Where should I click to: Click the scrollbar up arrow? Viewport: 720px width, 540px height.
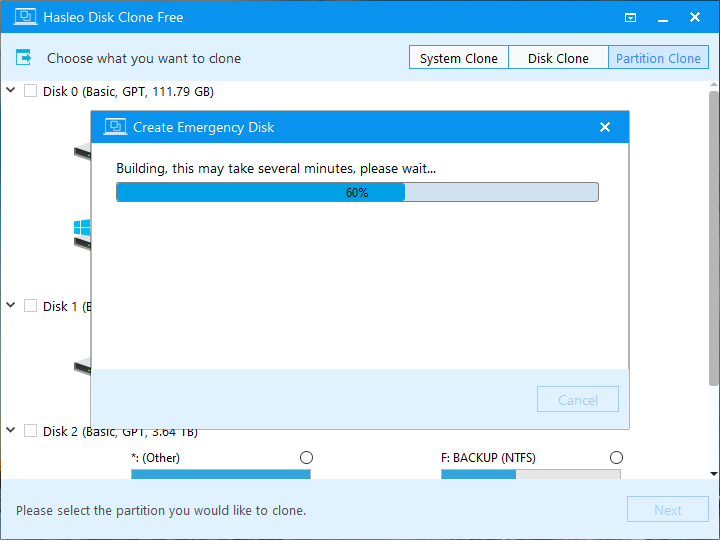(713, 85)
